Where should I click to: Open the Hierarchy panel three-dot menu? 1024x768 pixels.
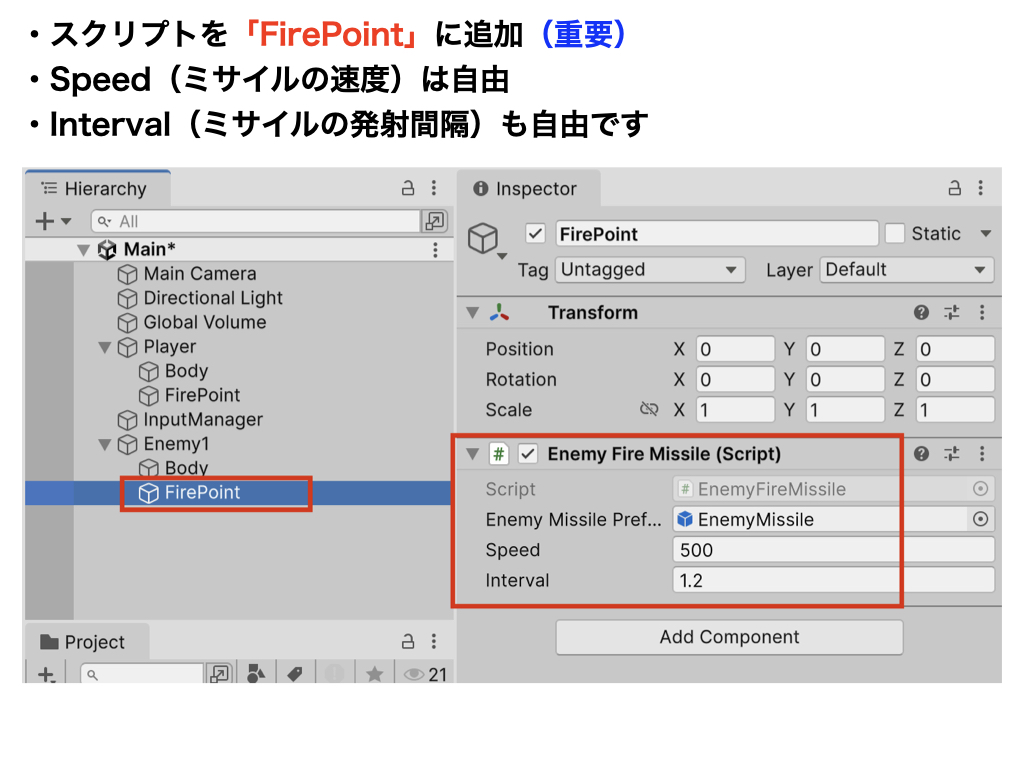click(x=434, y=188)
